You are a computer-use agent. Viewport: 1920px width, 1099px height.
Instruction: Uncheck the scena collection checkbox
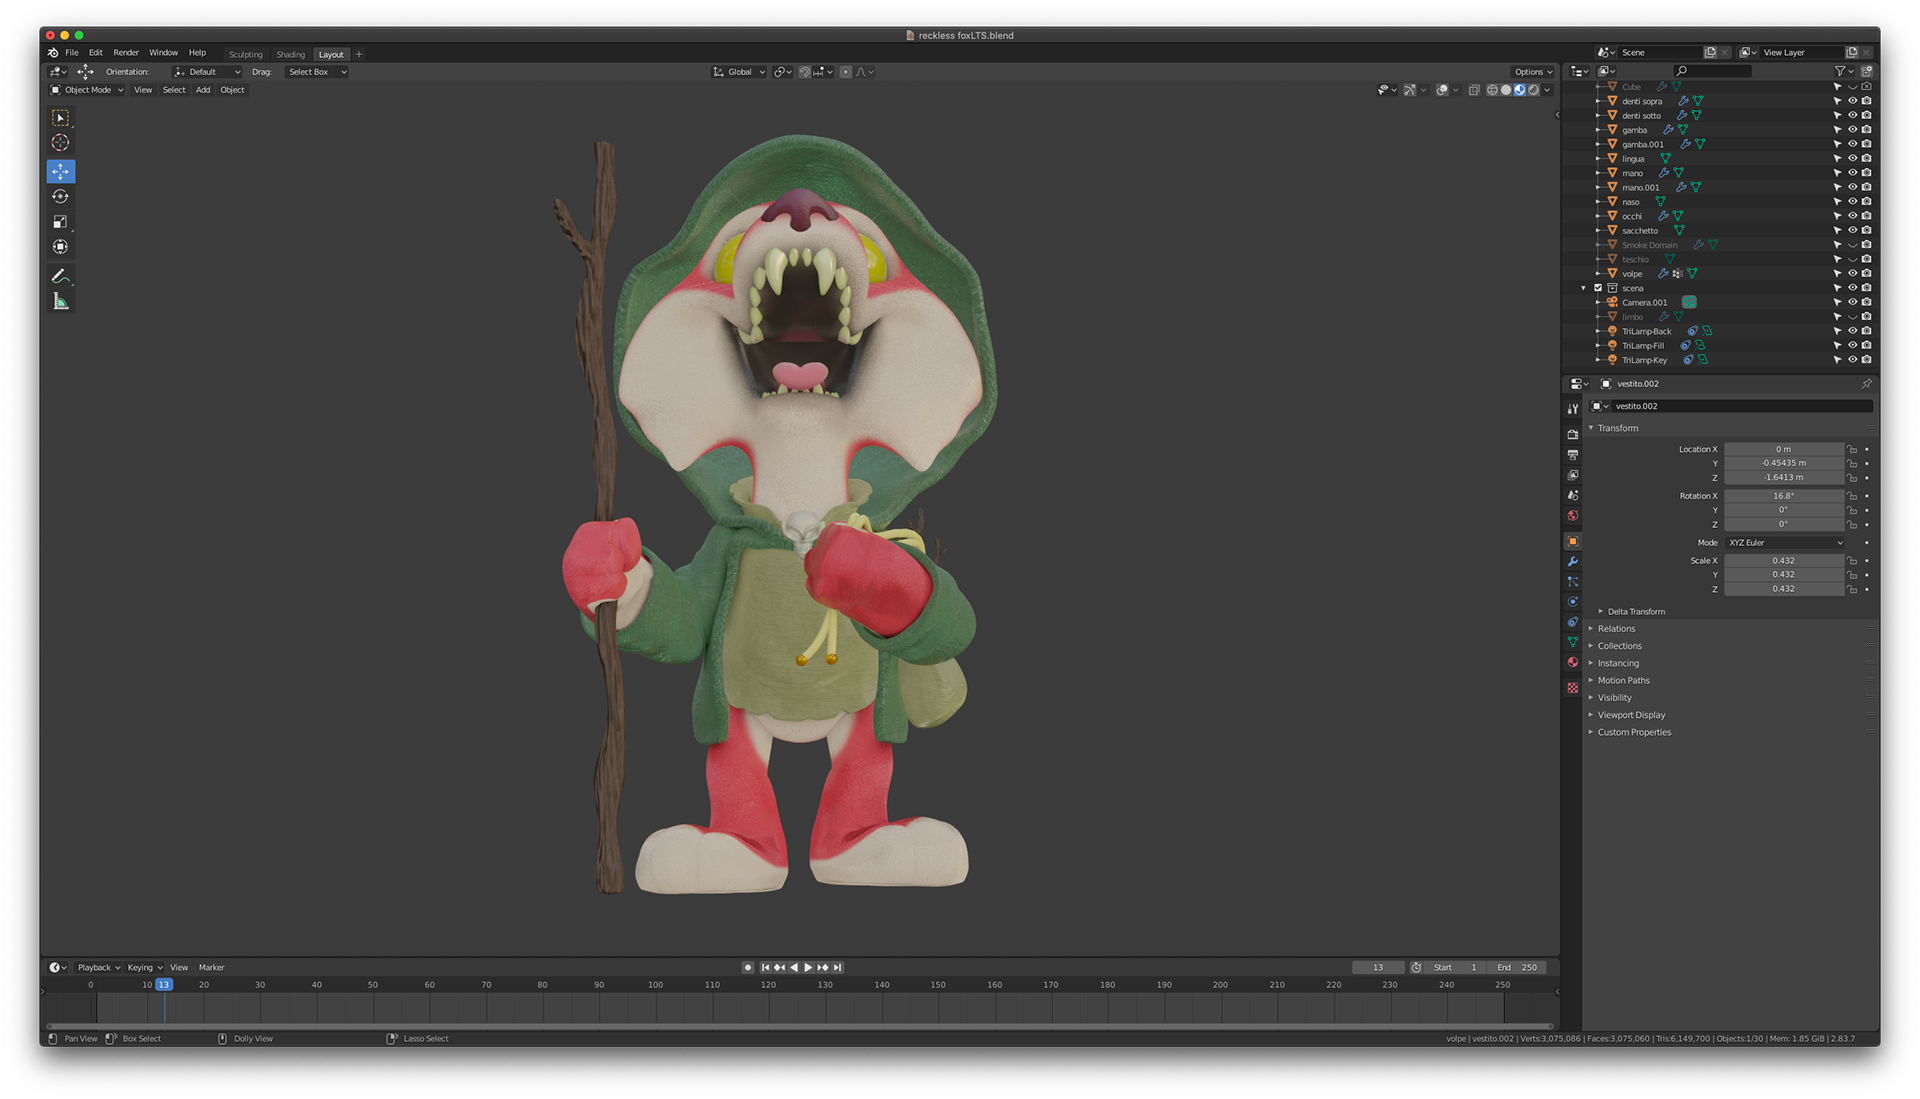point(1598,288)
